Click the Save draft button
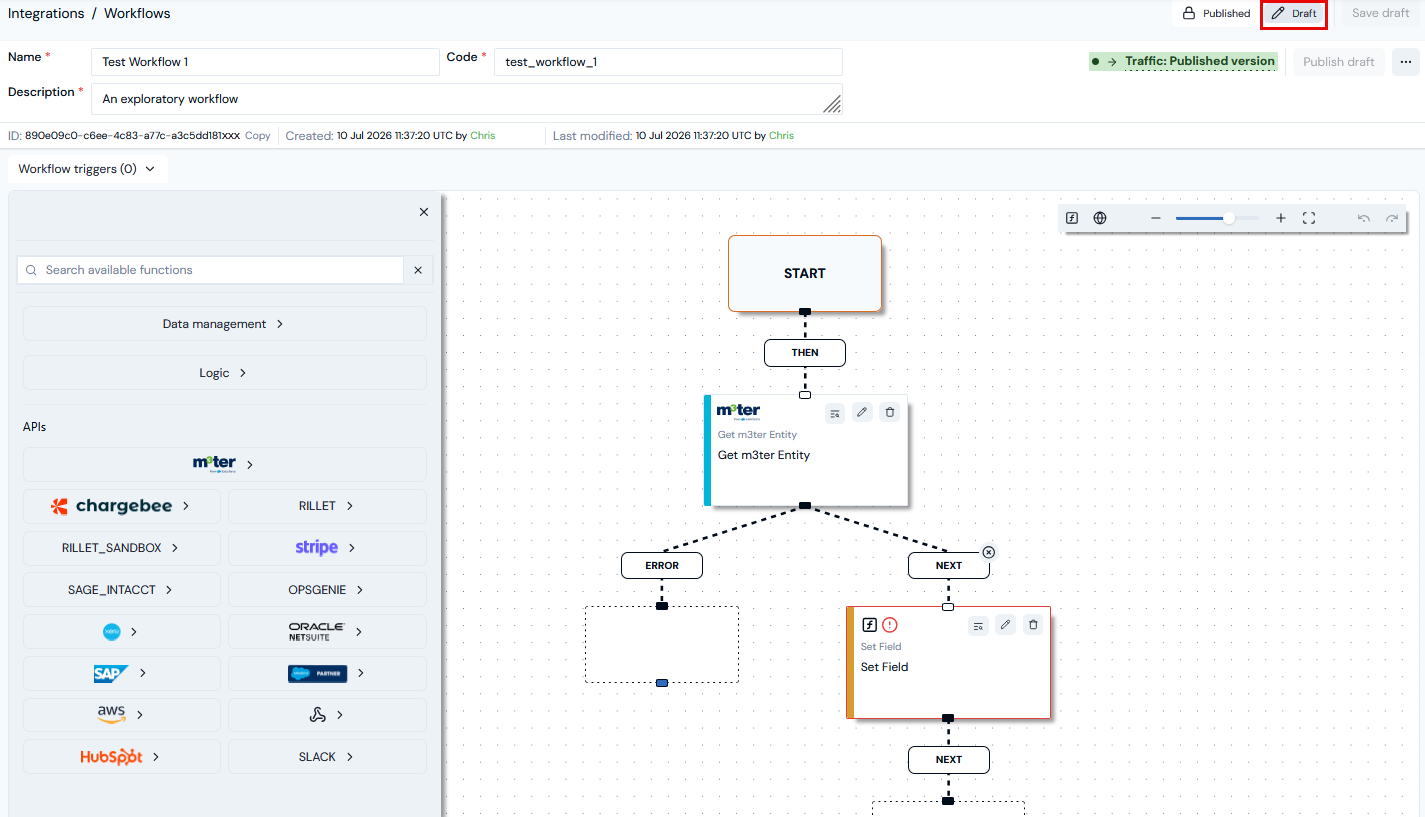This screenshot has width=1425, height=817. tap(1380, 14)
